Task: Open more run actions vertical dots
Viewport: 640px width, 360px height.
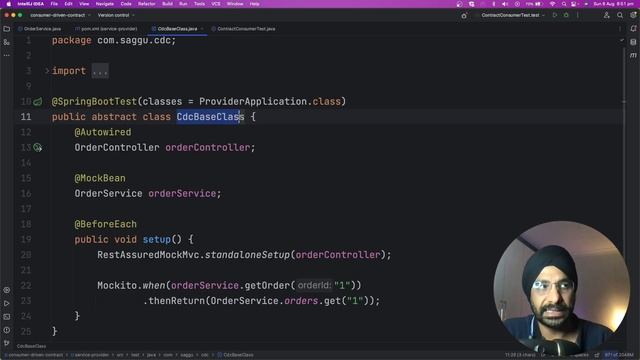Action: [x=578, y=15]
